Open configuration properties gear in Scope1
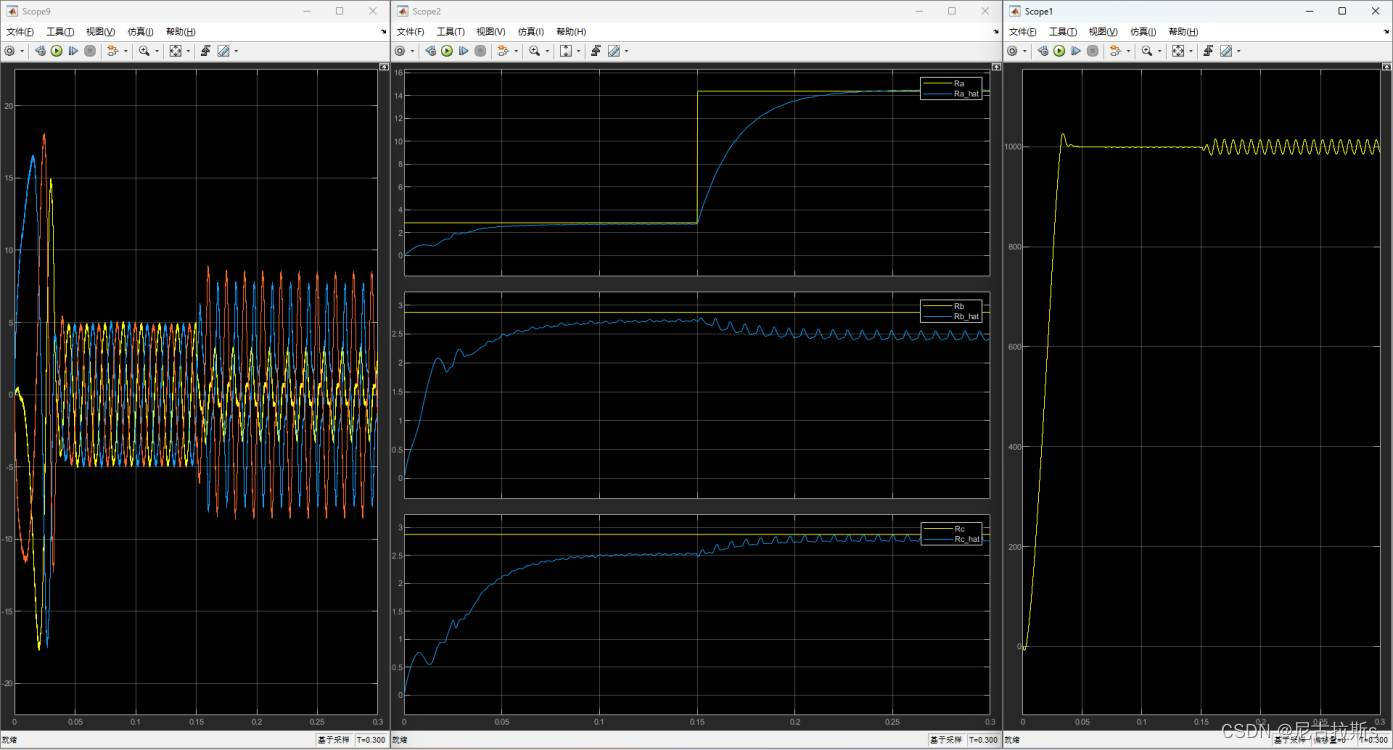 coord(1012,51)
